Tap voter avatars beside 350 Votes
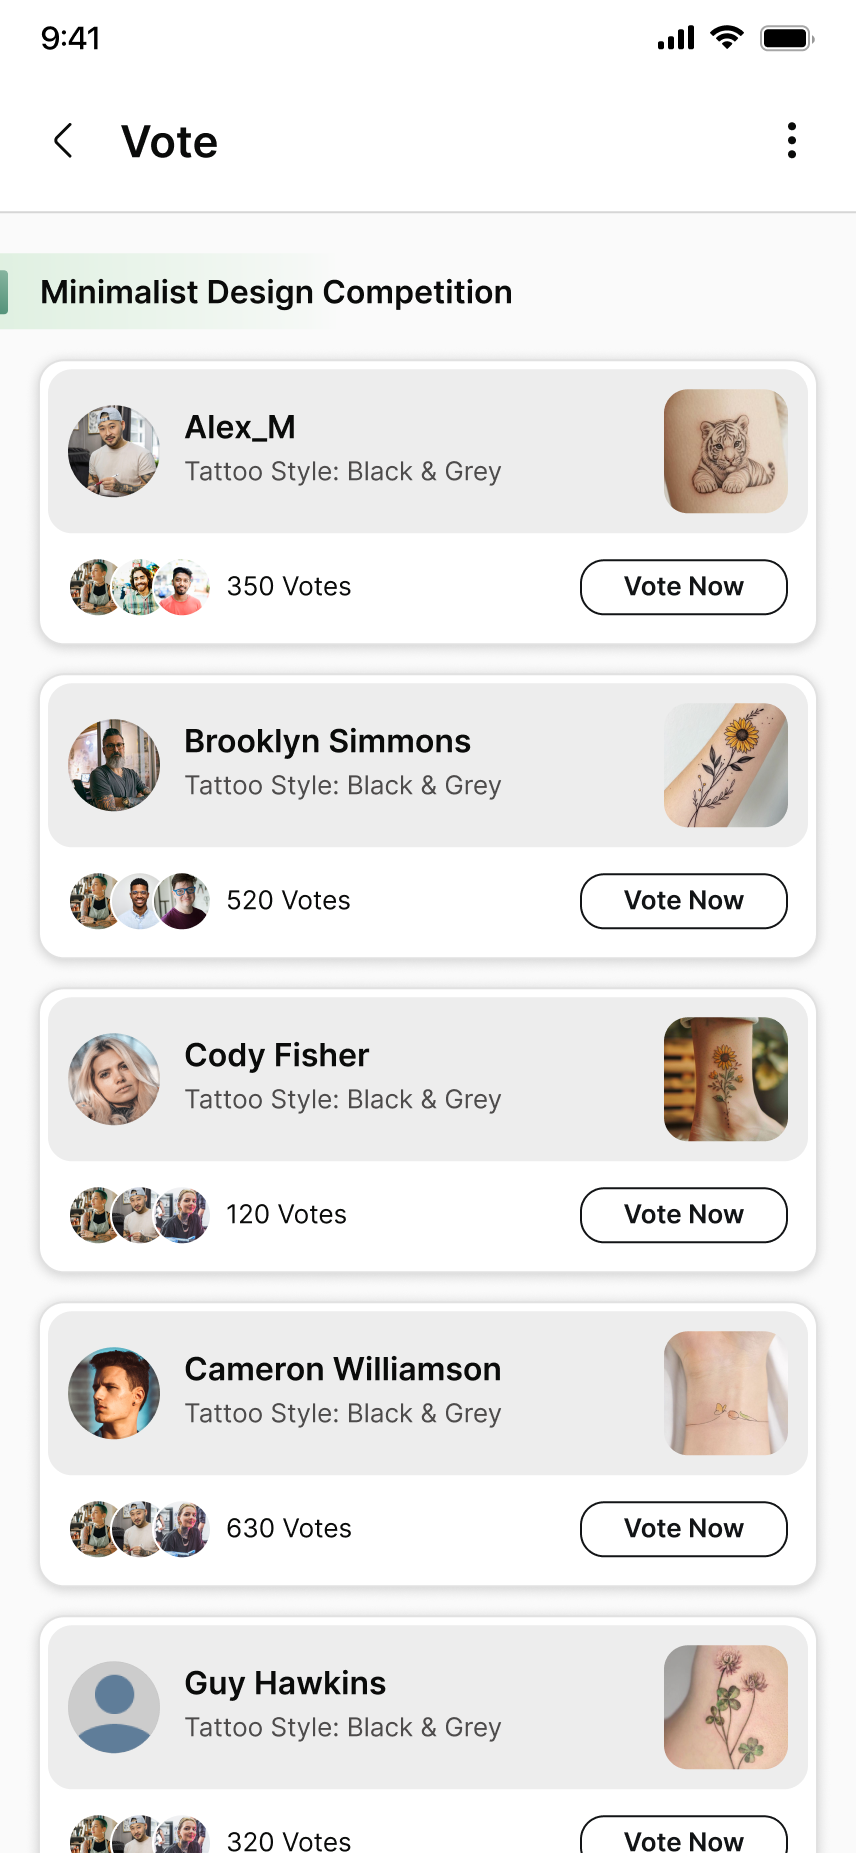 140,587
